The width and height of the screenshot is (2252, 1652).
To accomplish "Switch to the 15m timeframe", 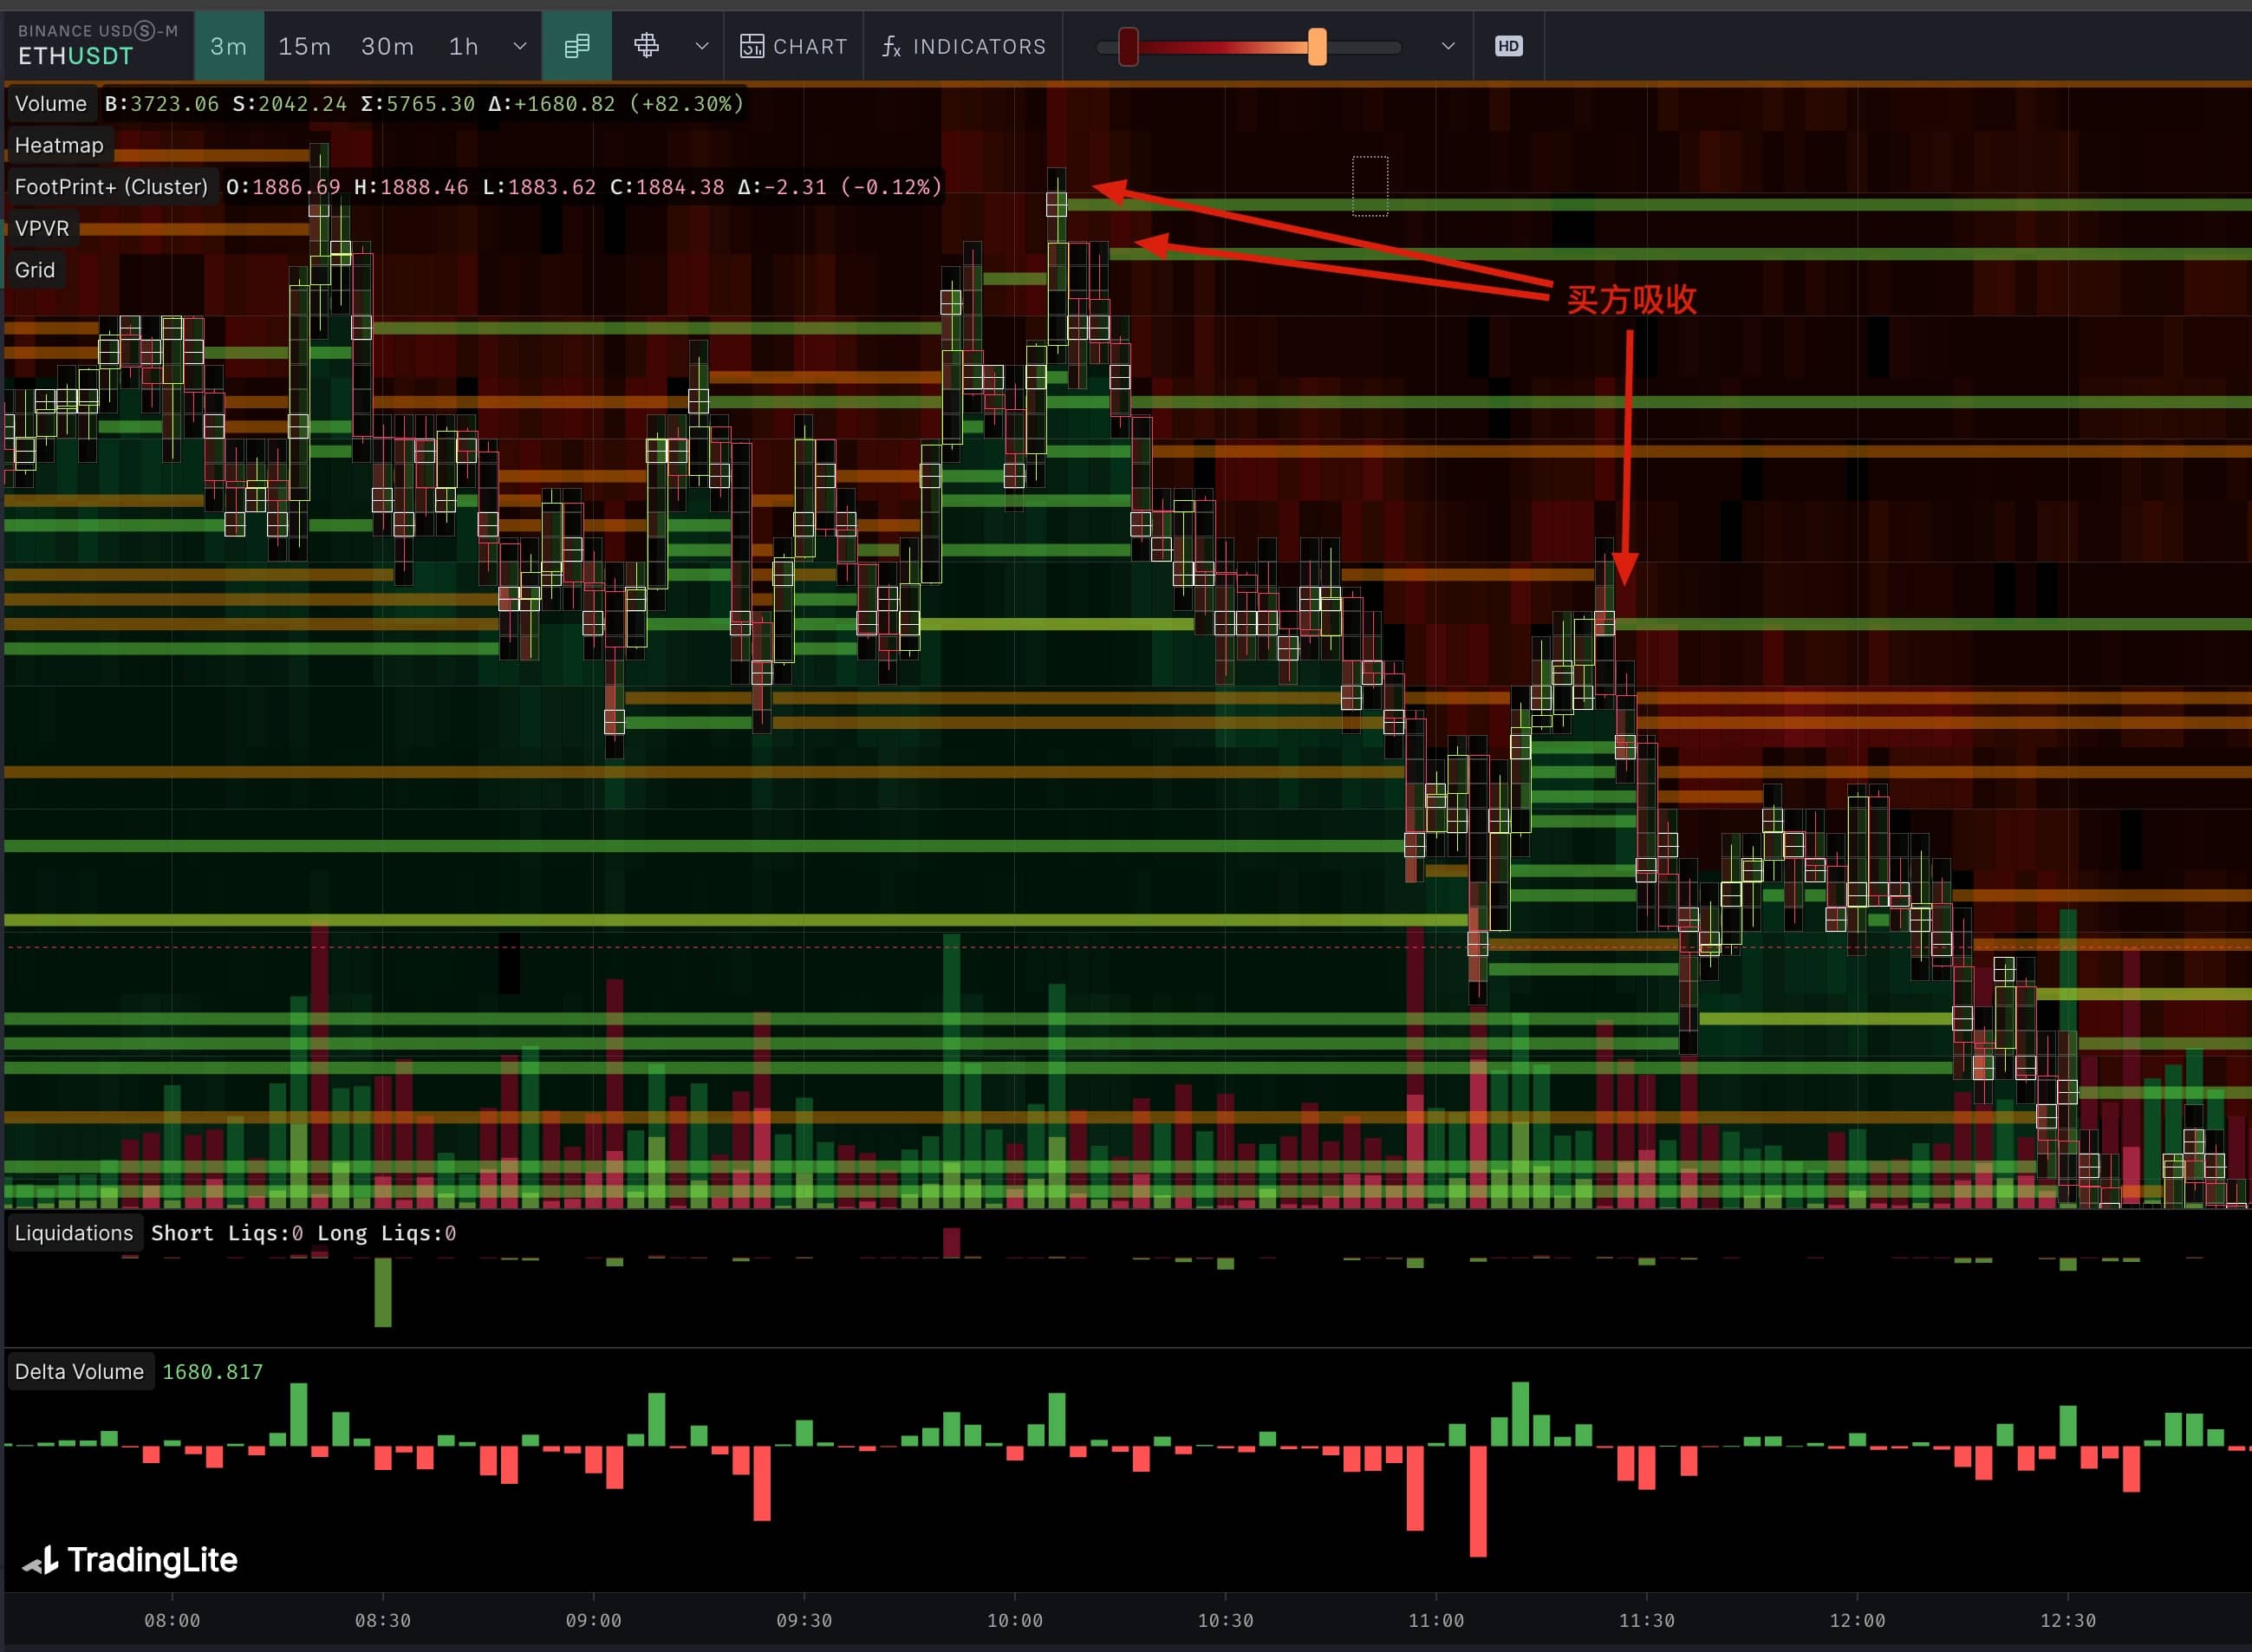I will [x=304, y=46].
